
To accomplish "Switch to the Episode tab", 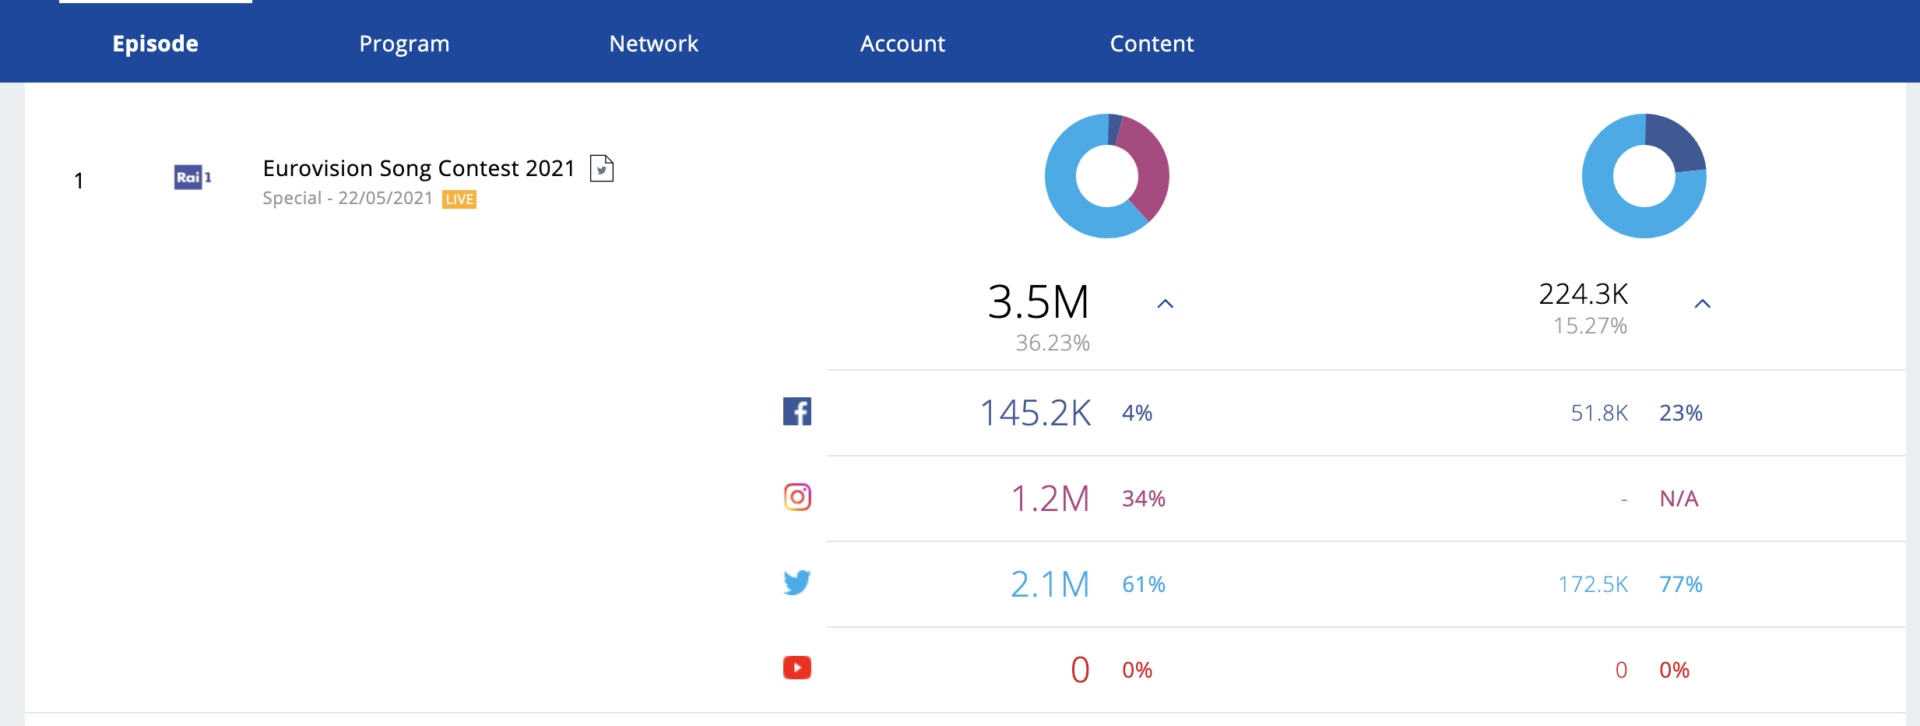I will [x=155, y=44].
